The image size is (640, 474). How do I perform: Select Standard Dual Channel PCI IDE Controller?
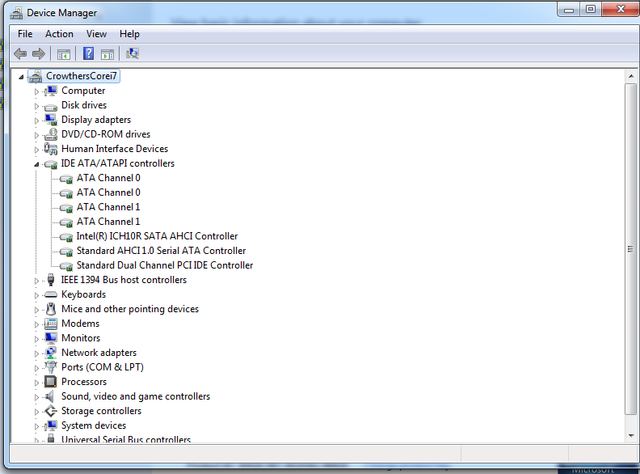pos(165,265)
